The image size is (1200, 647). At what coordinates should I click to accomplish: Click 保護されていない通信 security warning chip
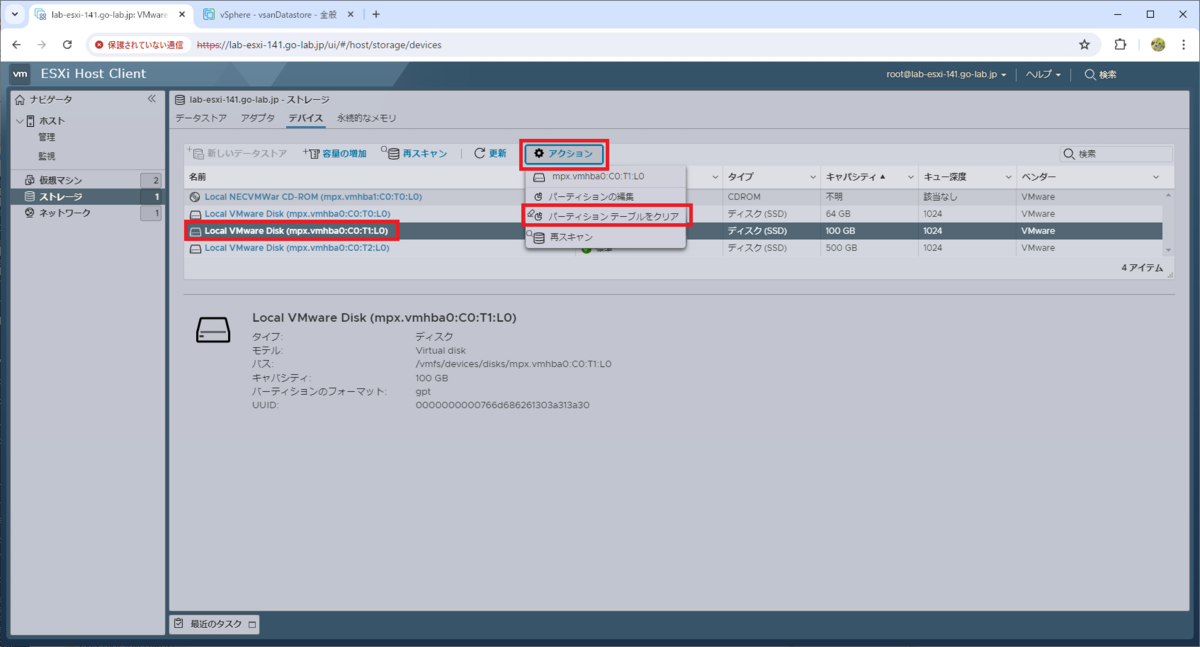[139, 45]
